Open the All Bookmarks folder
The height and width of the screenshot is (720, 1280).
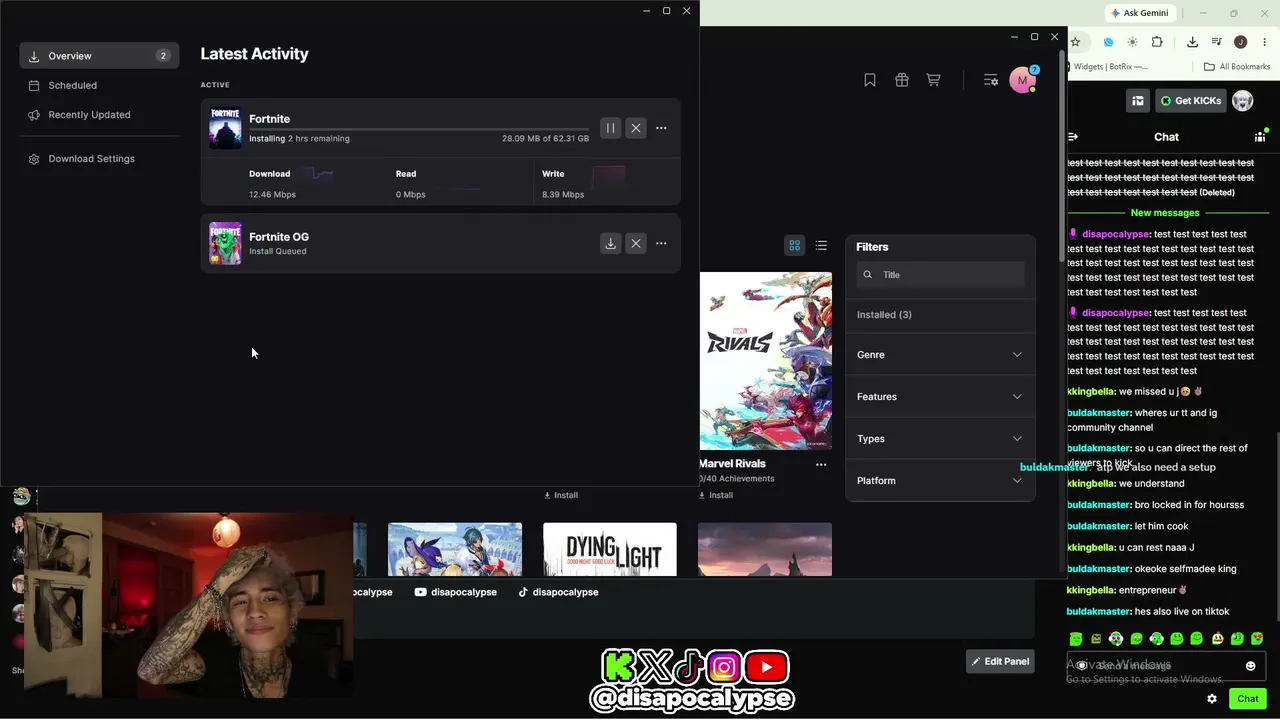click(1237, 67)
